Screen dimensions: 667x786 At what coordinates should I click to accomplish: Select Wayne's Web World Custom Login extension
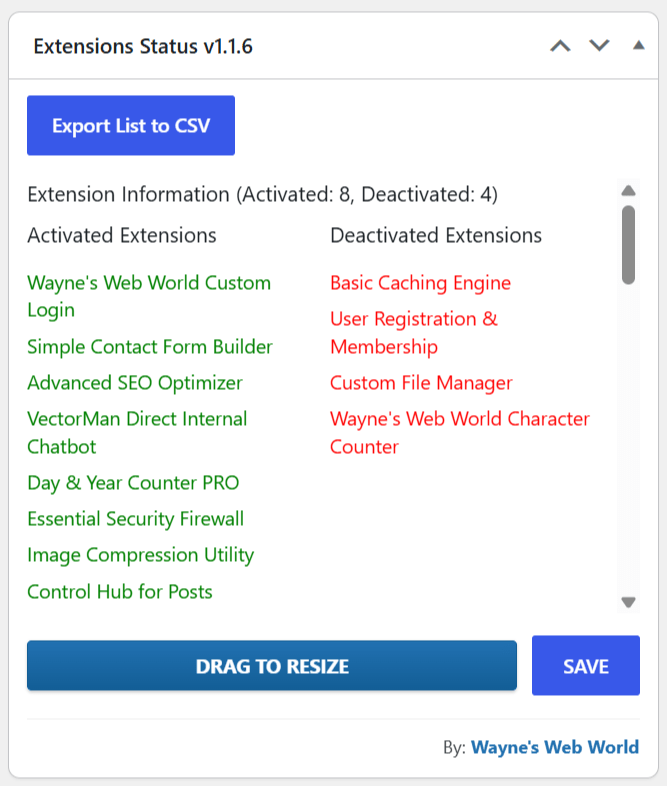149,296
